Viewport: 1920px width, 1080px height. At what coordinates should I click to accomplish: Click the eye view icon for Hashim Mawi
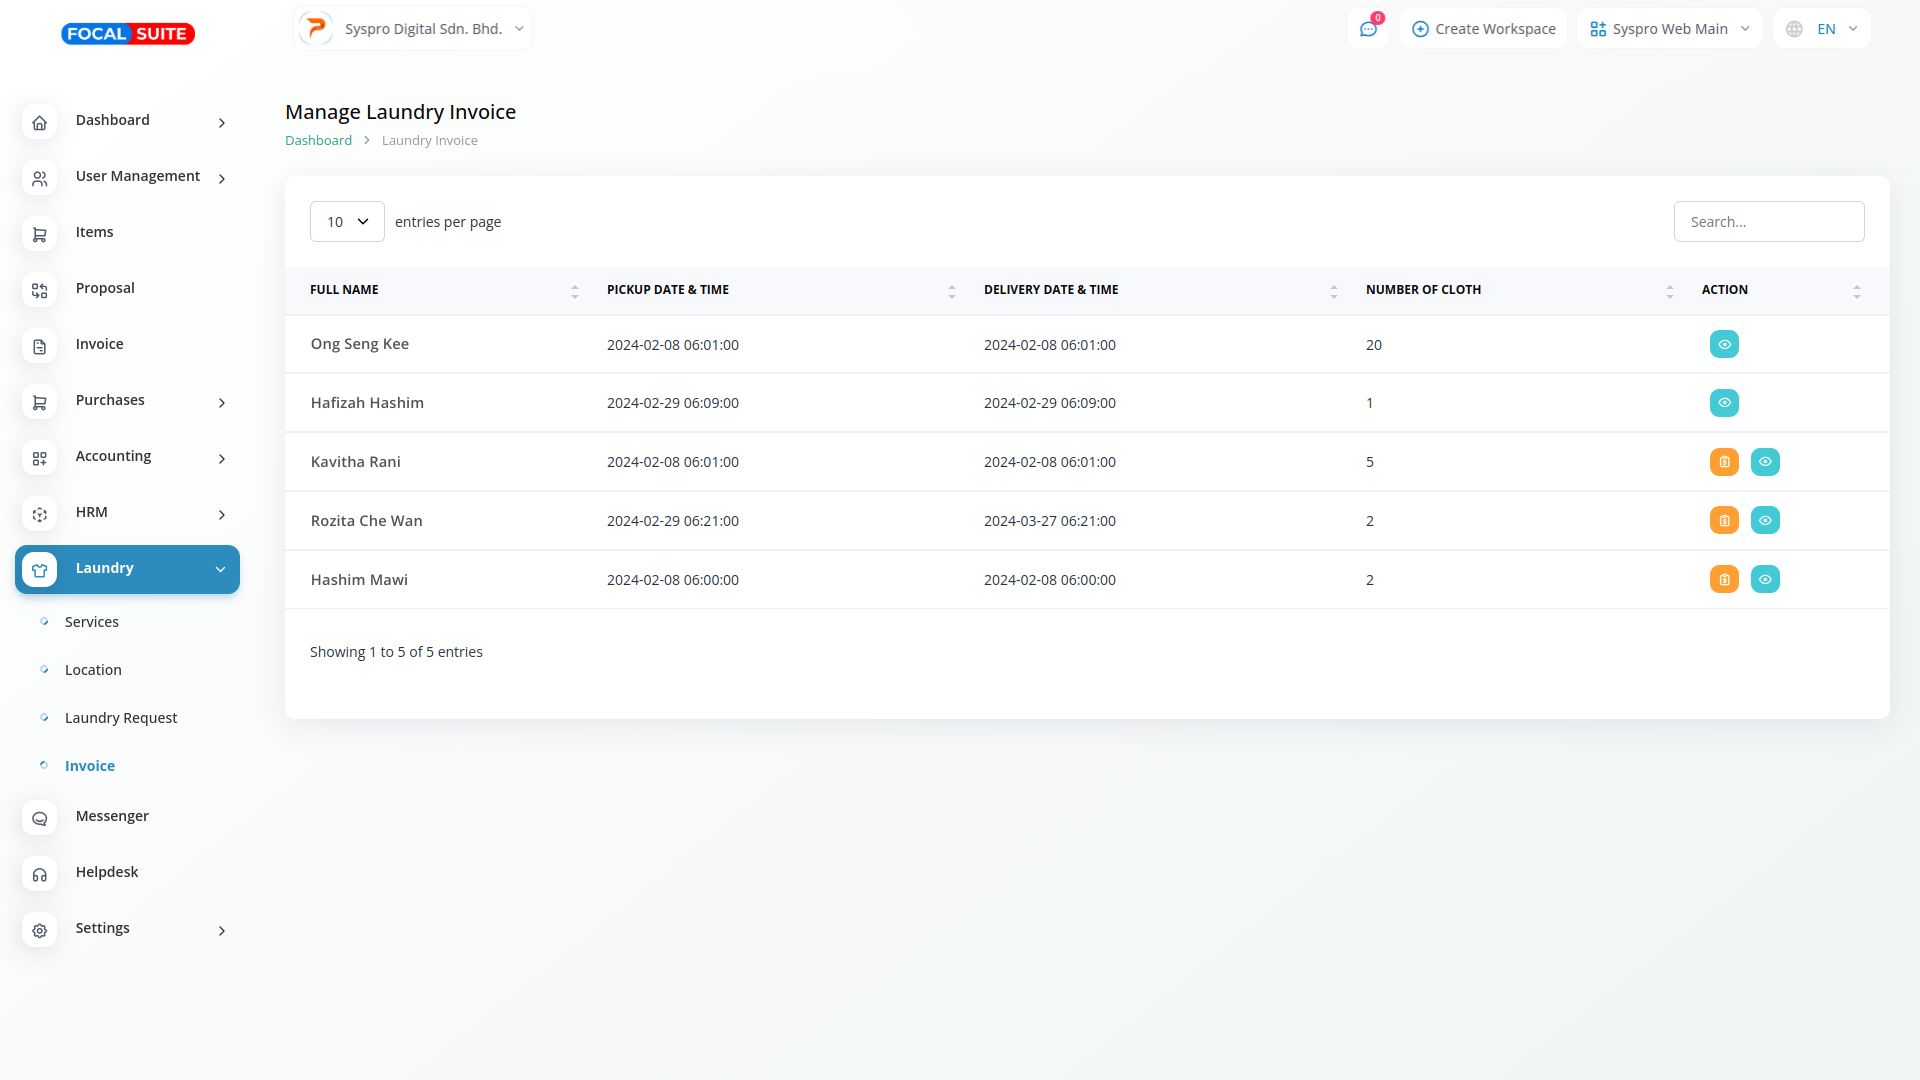[1765, 580]
